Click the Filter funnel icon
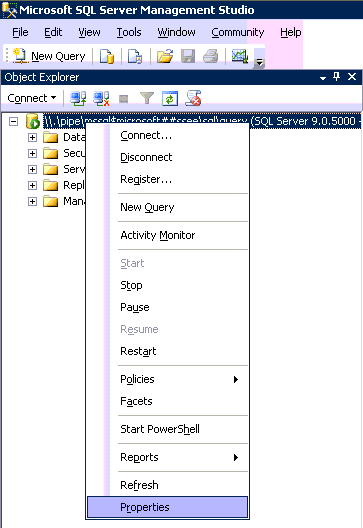This screenshot has height=528, width=363. click(147, 98)
